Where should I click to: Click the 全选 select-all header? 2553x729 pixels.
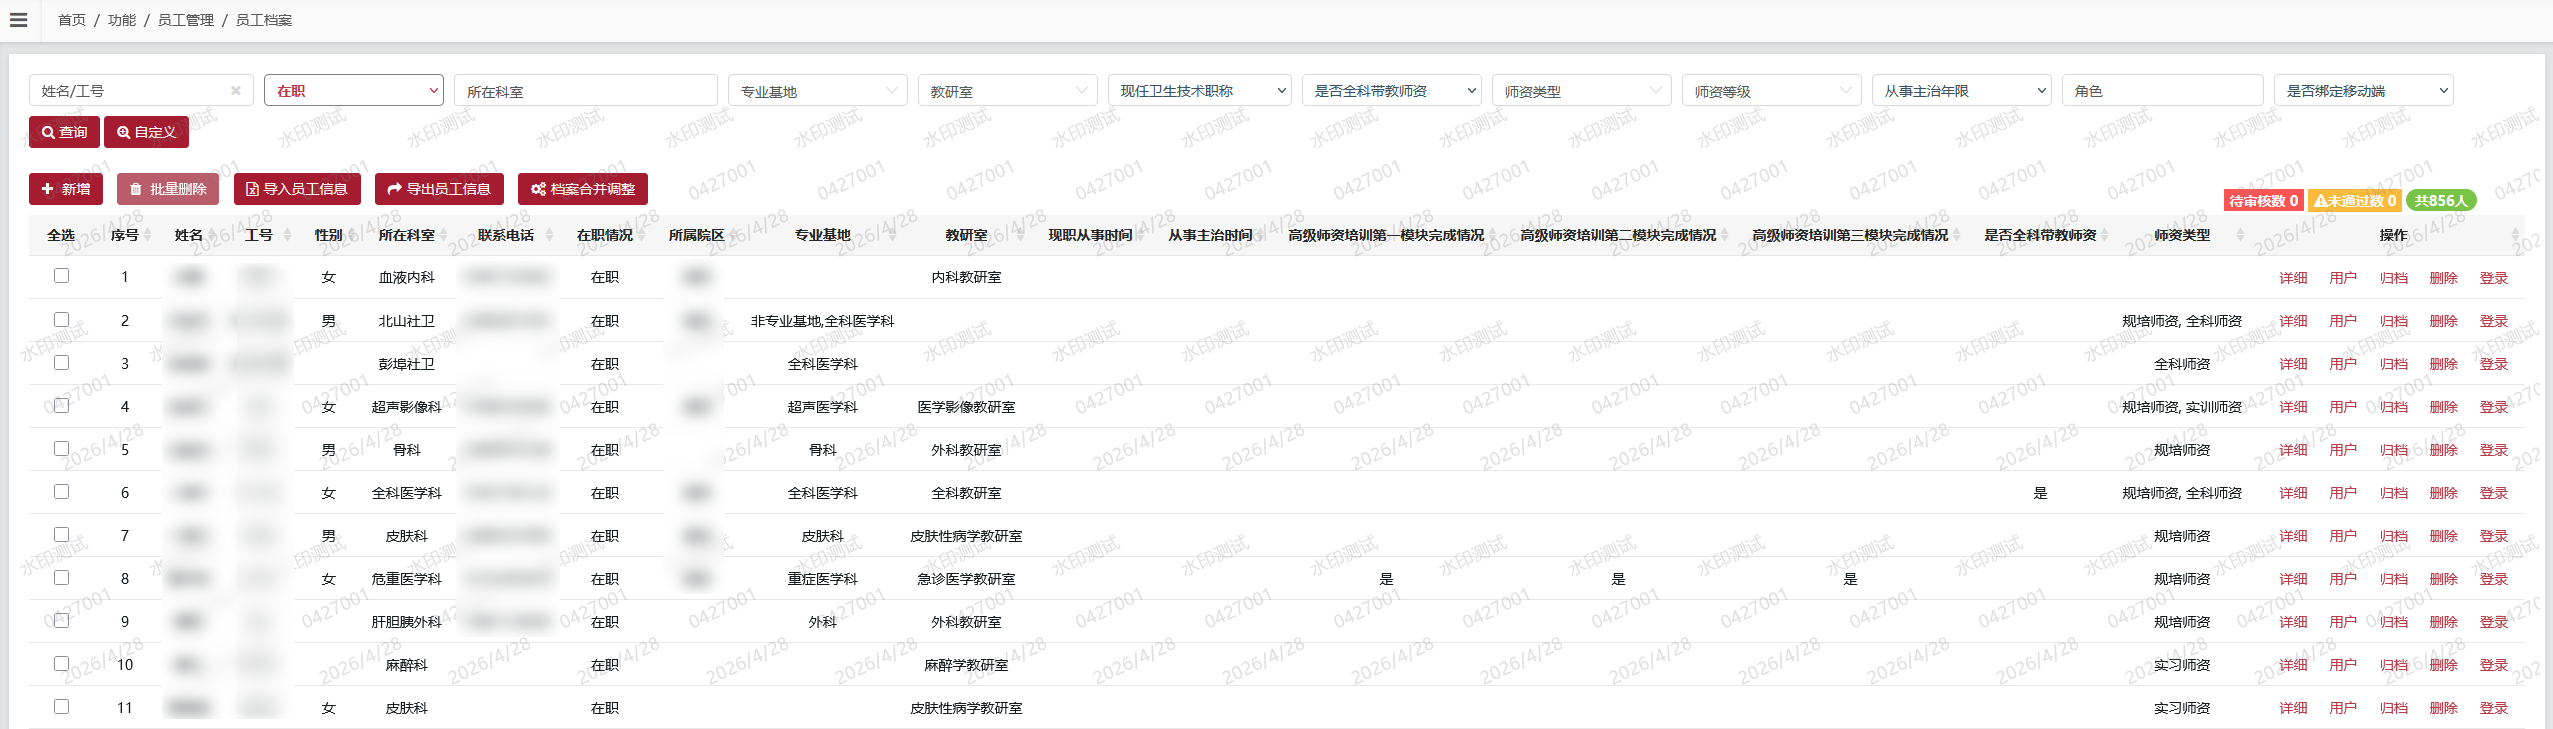(x=61, y=236)
